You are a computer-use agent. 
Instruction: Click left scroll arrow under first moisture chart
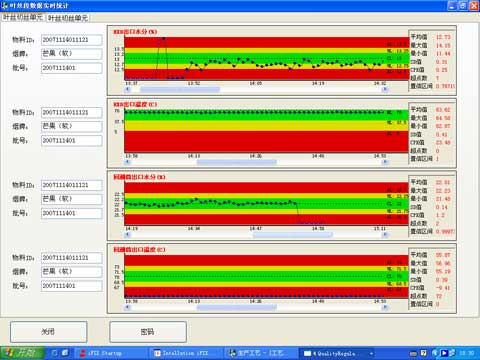click(x=127, y=89)
